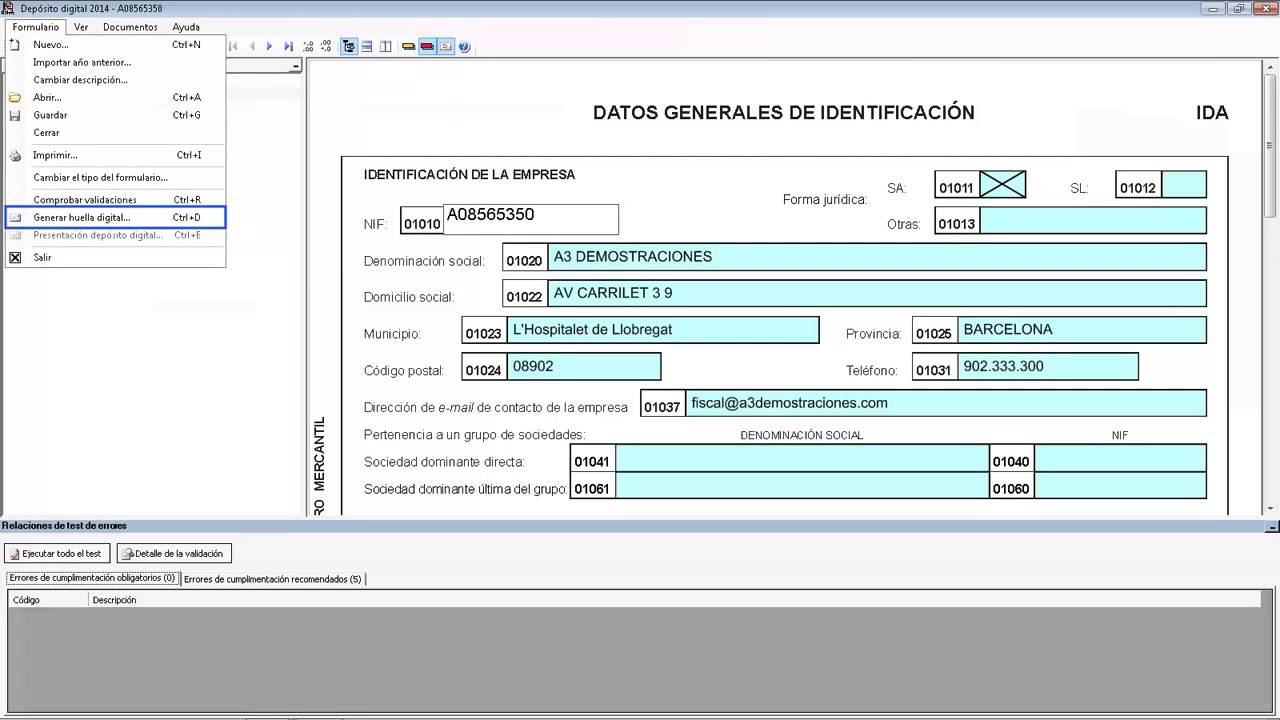Click the Detalle de la validación button

[174, 553]
